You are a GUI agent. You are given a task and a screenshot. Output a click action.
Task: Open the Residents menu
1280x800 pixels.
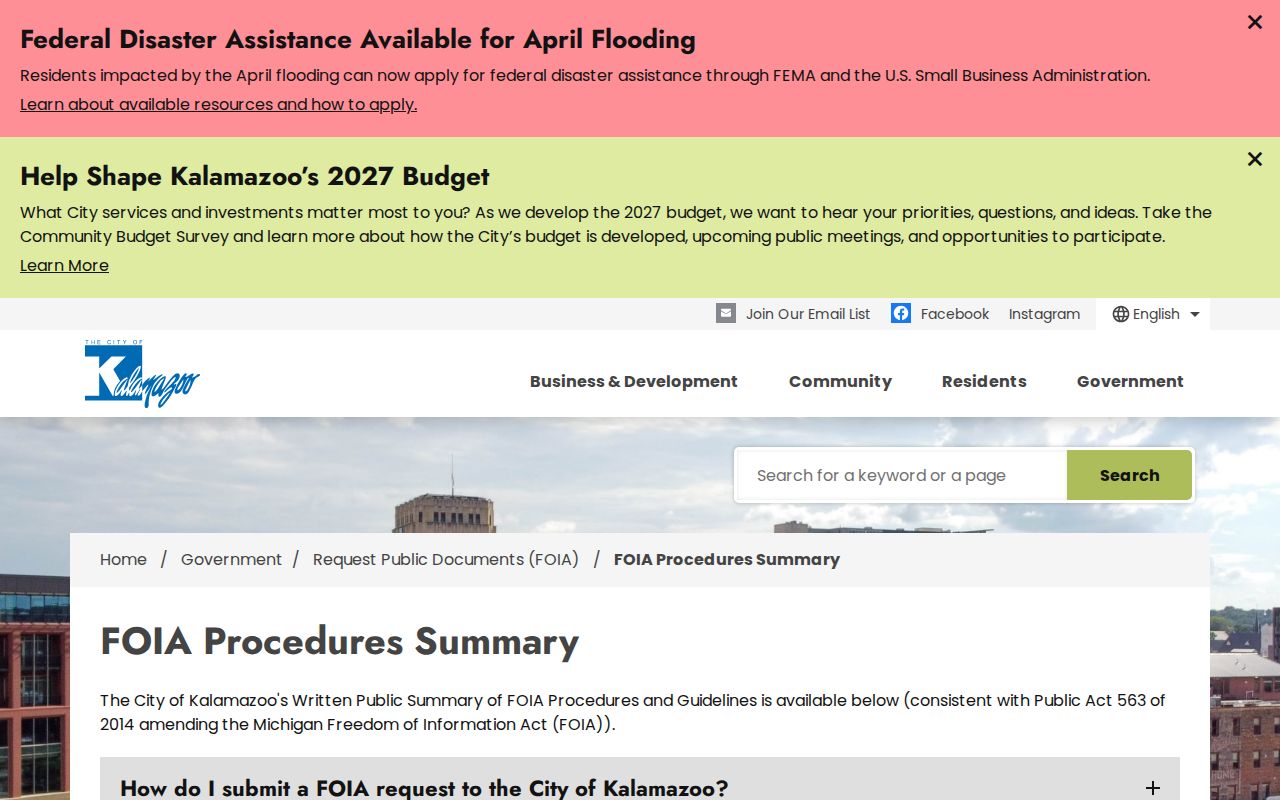tap(984, 381)
